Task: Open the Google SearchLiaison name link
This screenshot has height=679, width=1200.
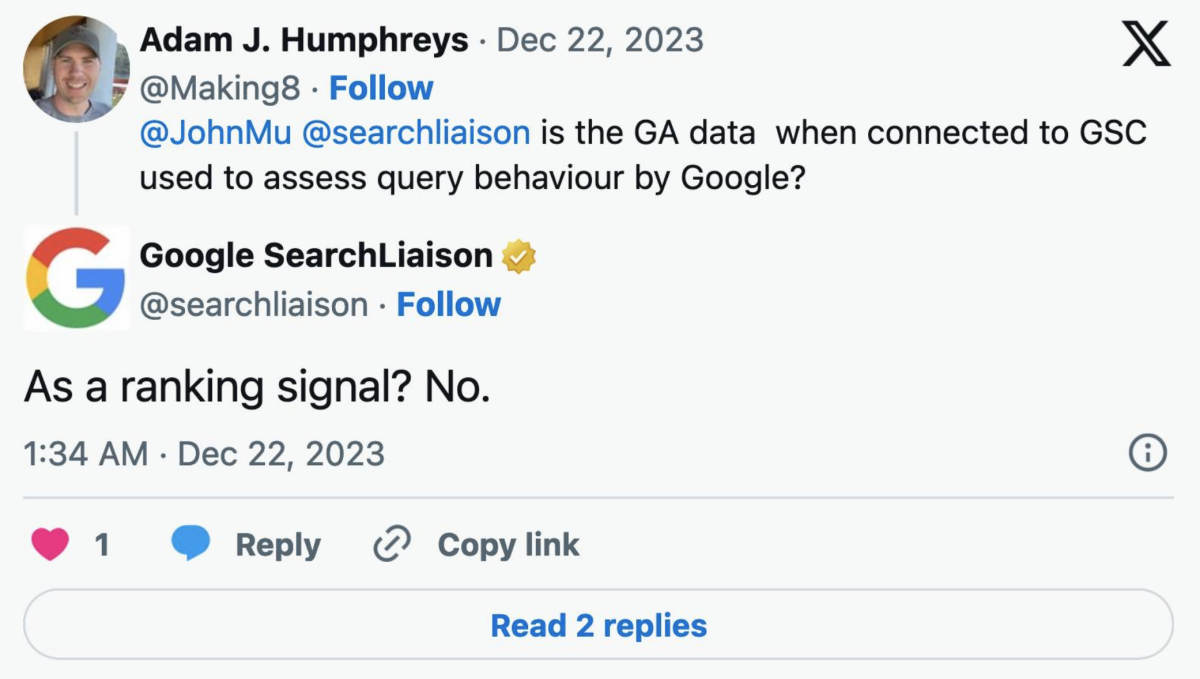Action: (x=316, y=256)
